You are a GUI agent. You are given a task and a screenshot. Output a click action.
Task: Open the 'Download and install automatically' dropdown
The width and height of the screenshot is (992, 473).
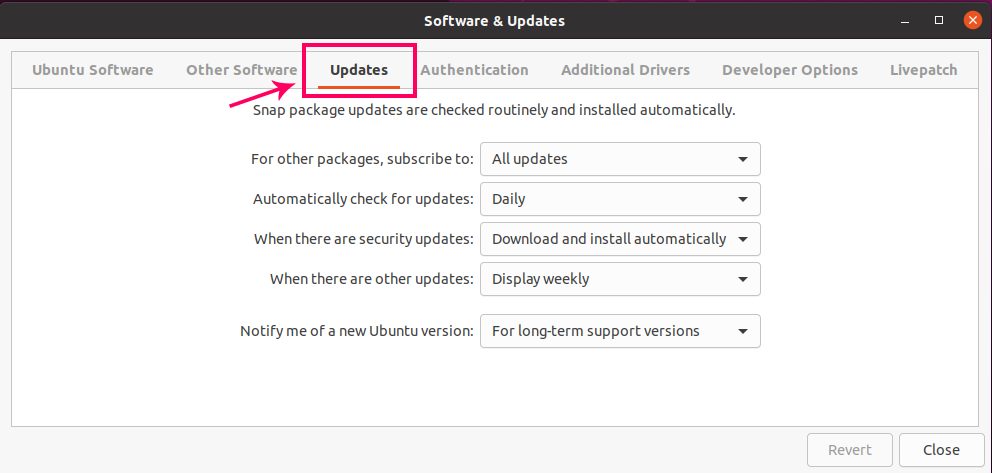click(620, 239)
